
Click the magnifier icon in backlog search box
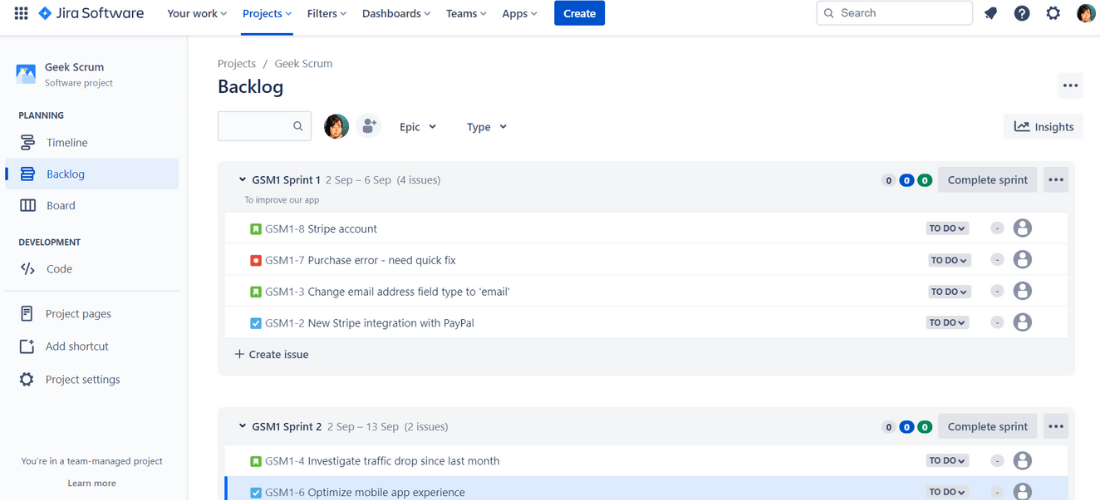(298, 126)
